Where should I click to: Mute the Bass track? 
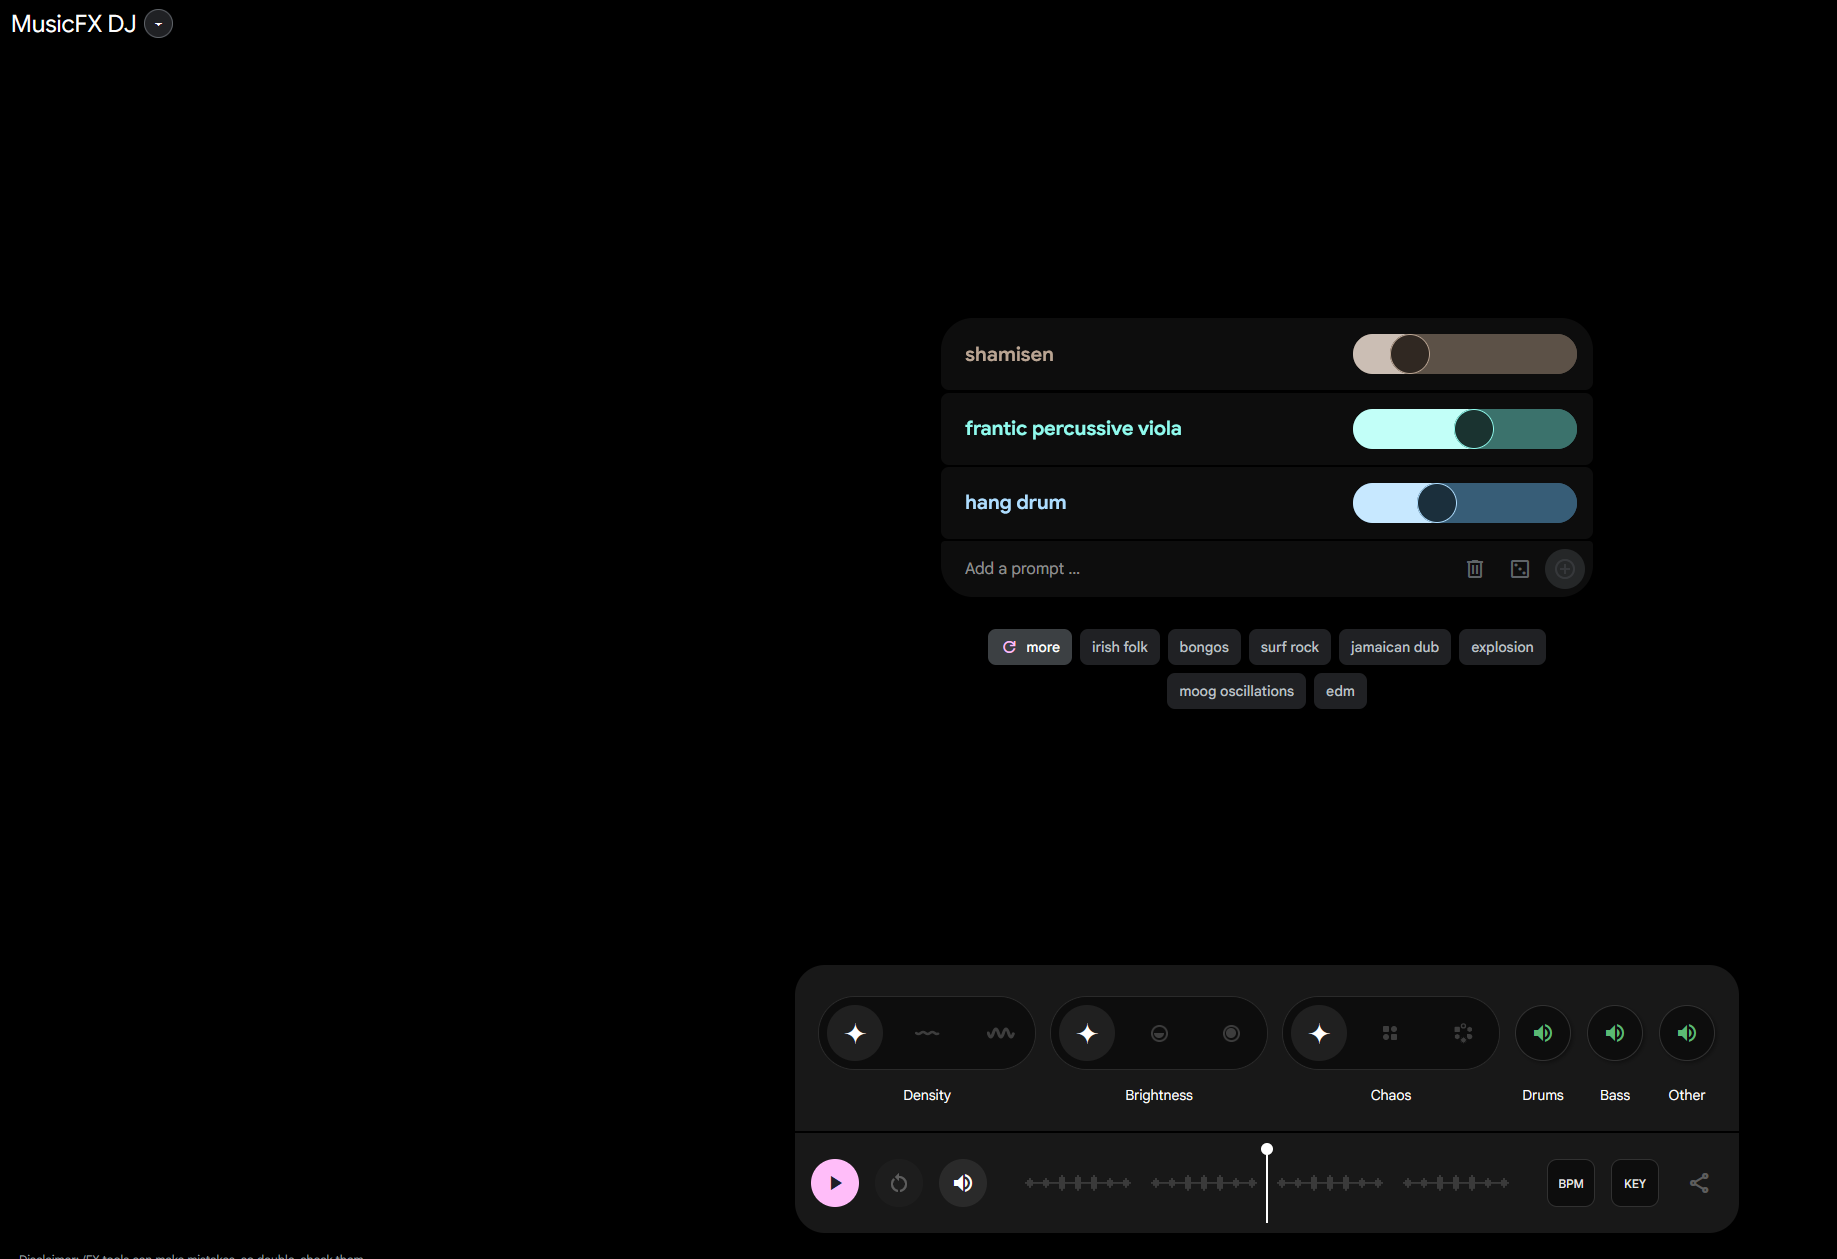pyautogui.click(x=1615, y=1033)
